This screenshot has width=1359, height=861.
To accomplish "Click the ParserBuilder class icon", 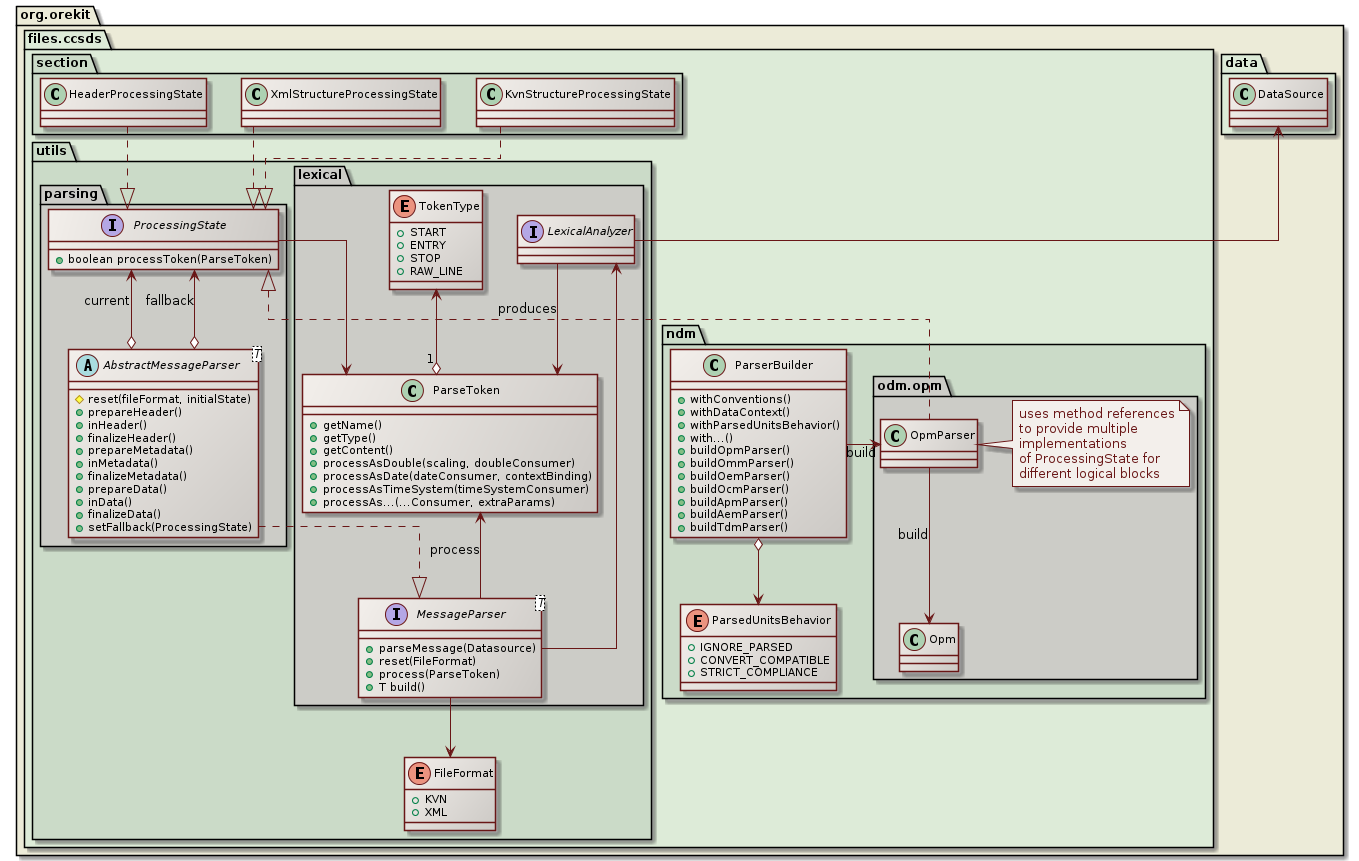I will pos(712,366).
